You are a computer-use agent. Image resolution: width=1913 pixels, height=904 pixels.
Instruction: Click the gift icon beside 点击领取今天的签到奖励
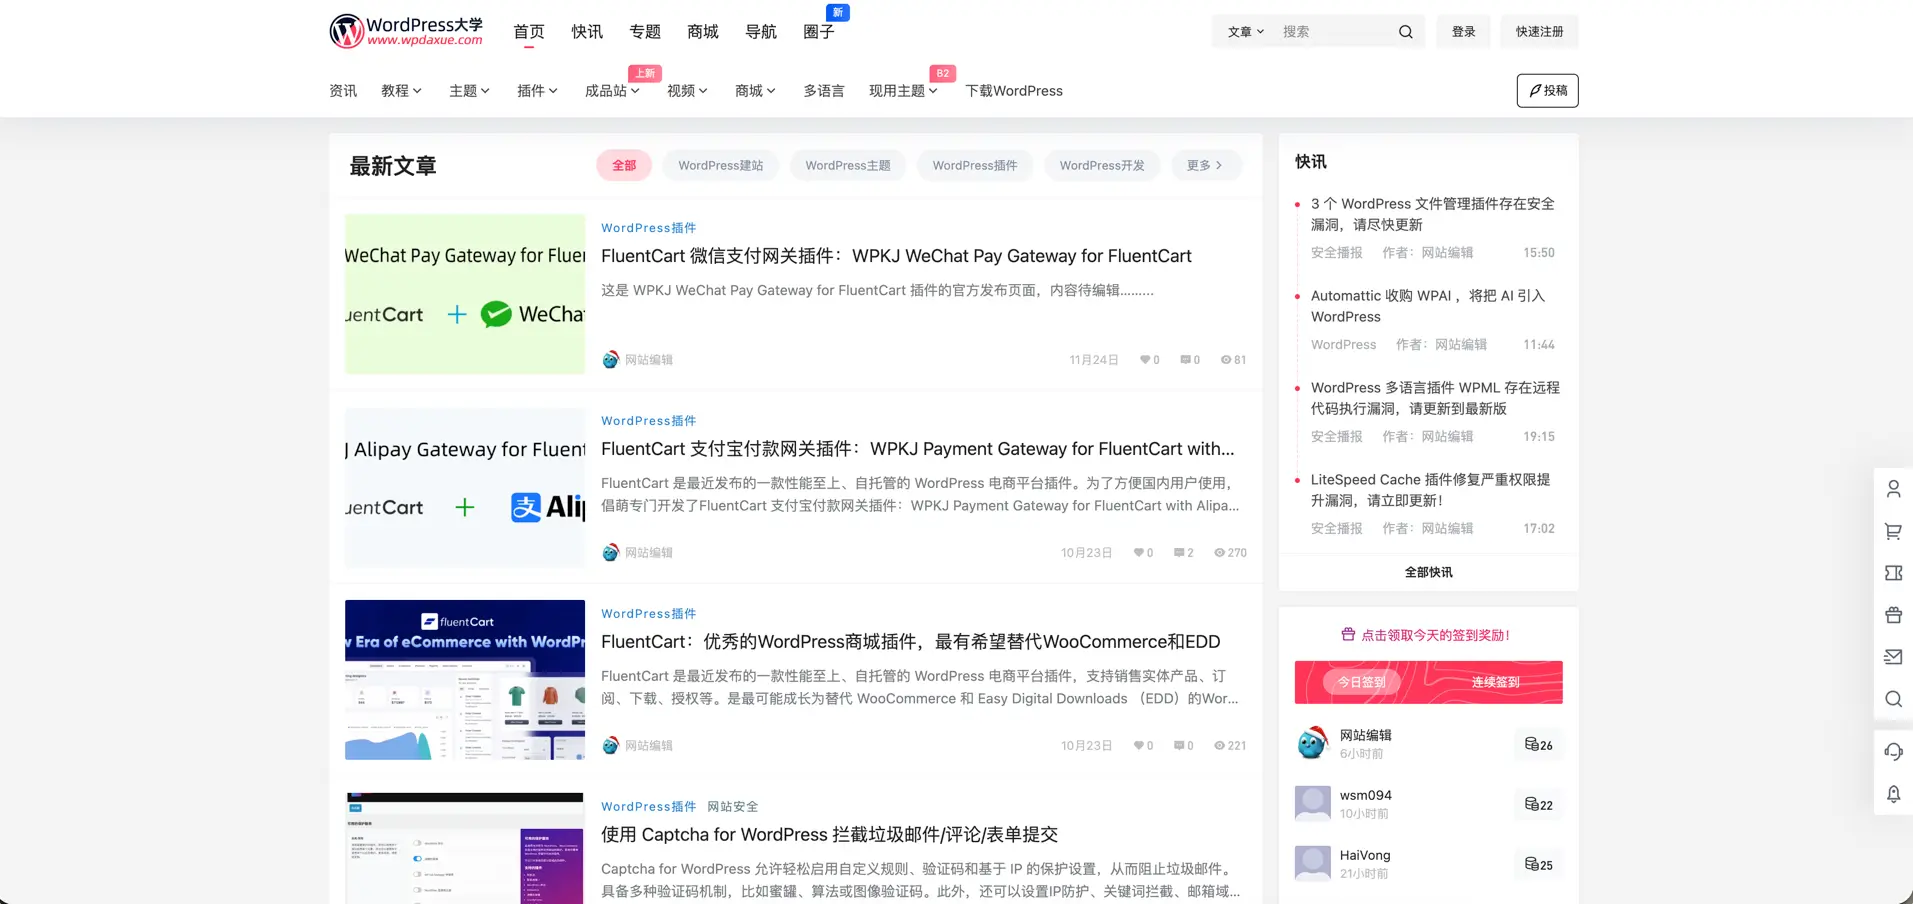pyautogui.click(x=1348, y=634)
